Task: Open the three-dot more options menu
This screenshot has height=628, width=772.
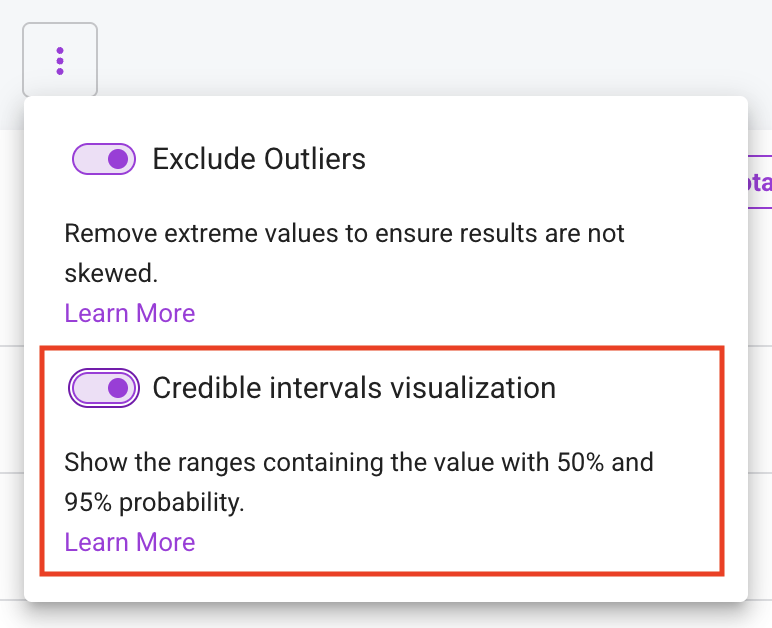Action: click(x=60, y=60)
